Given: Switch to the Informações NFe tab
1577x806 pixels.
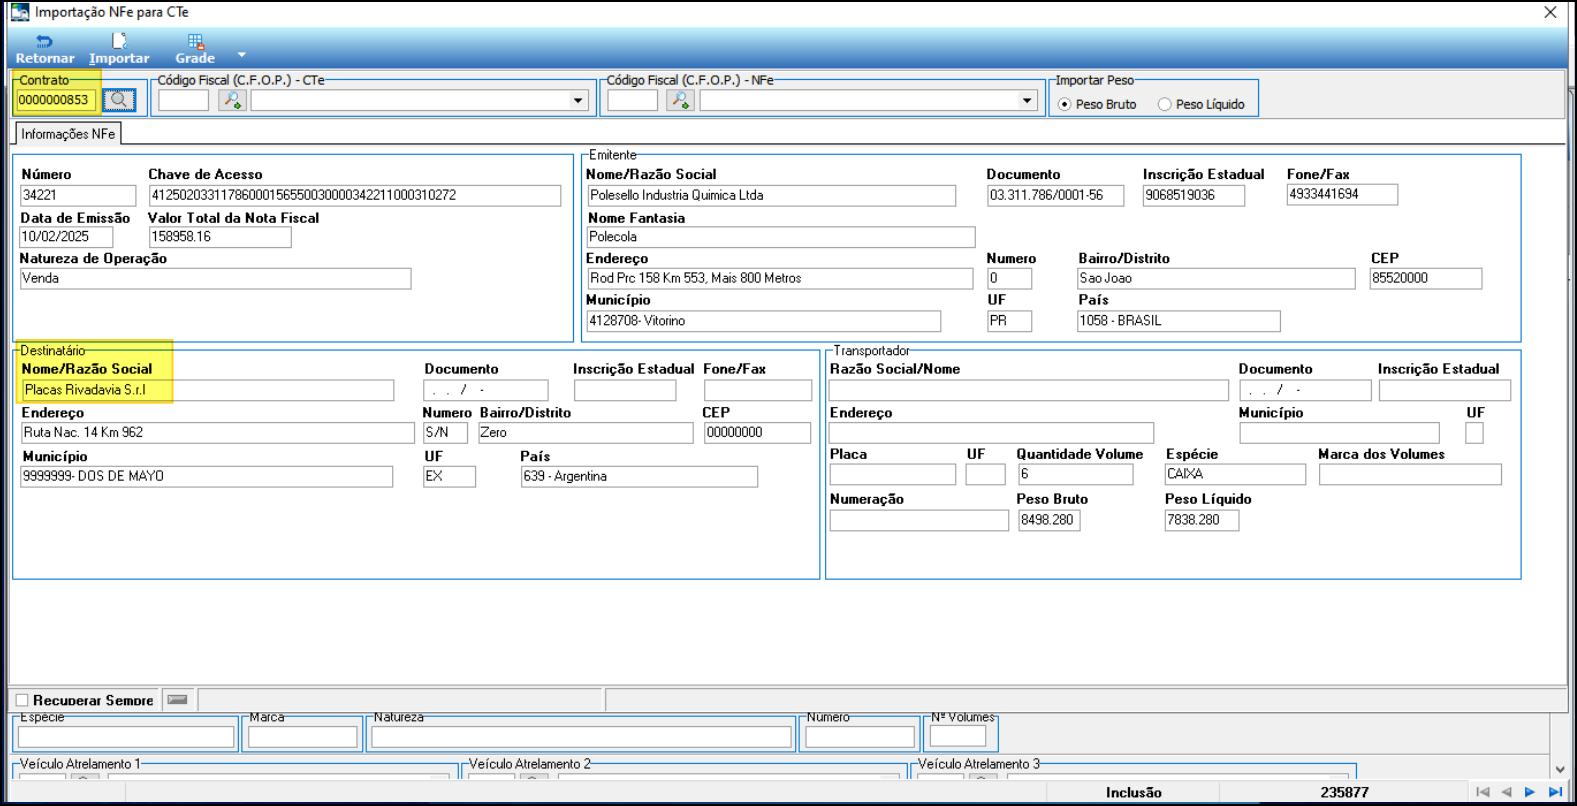Looking at the screenshot, I should [x=68, y=134].
